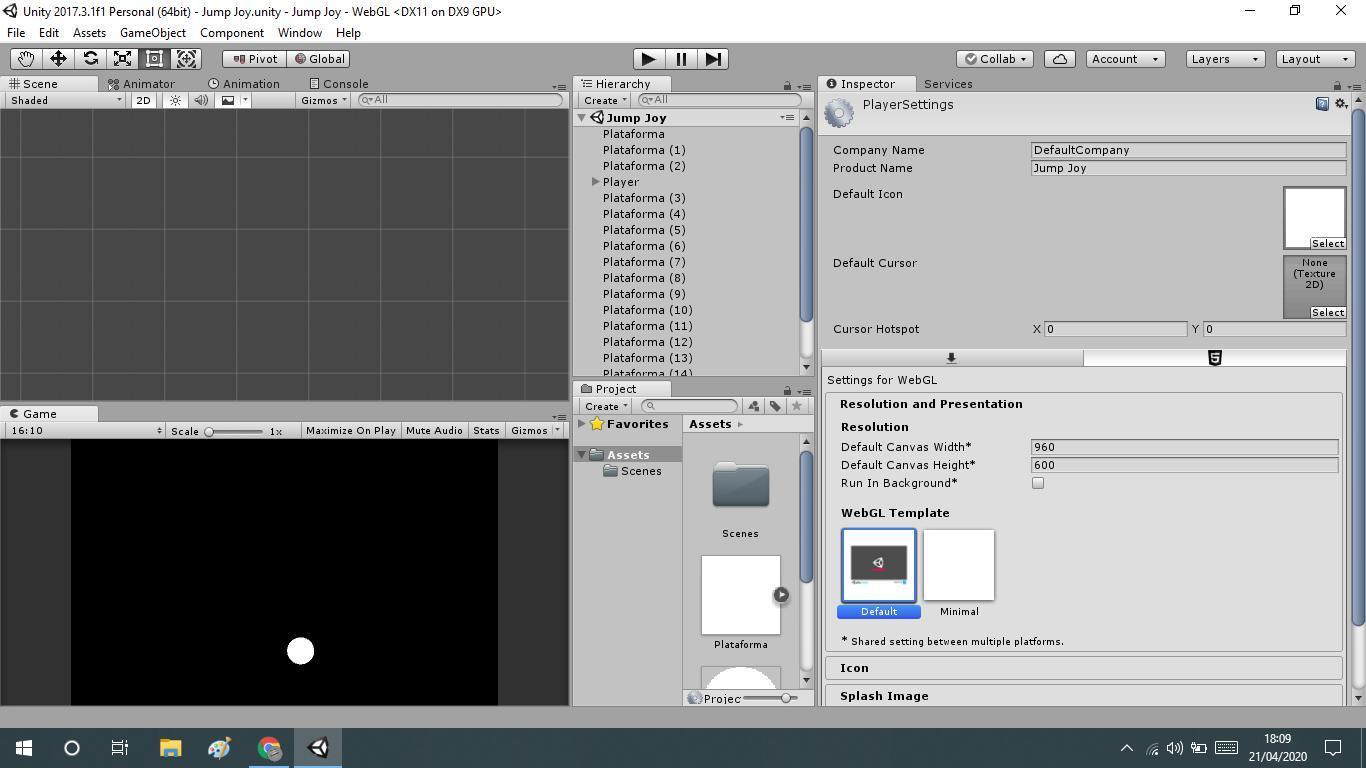Open component help book icon in Inspector

click(x=1322, y=104)
